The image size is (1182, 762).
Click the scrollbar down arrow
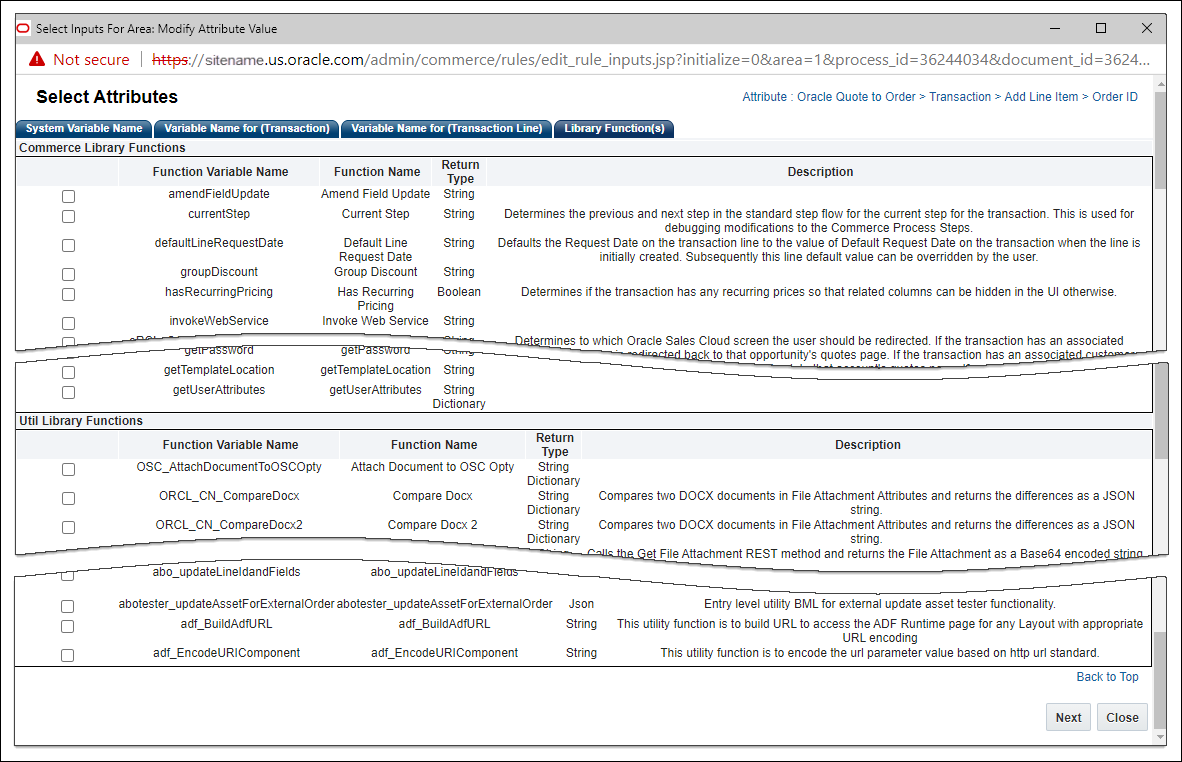click(x=1159, y=737)
